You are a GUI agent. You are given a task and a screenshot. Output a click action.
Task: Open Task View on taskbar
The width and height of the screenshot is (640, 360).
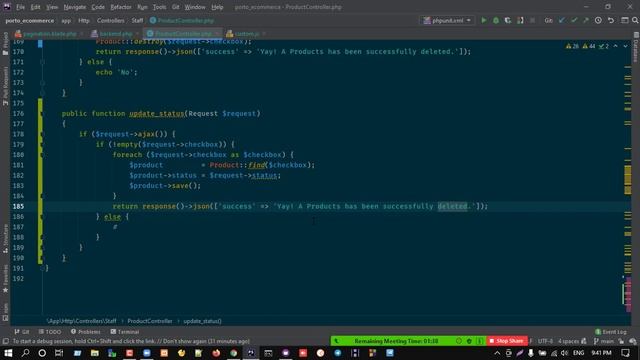(59, 353)
